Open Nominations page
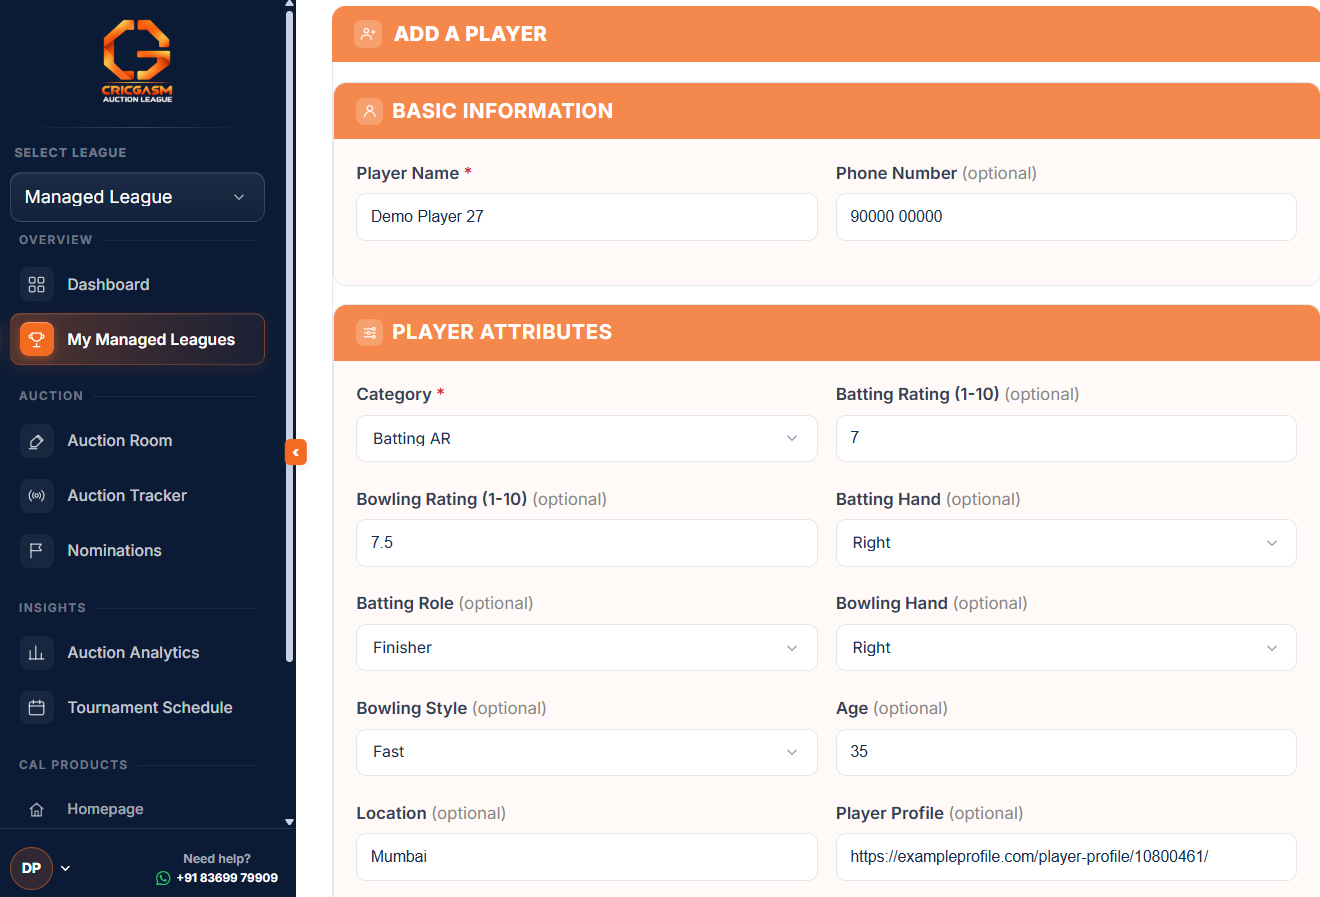Screen dimensions: 1320x897 click(x=137, y=550)
